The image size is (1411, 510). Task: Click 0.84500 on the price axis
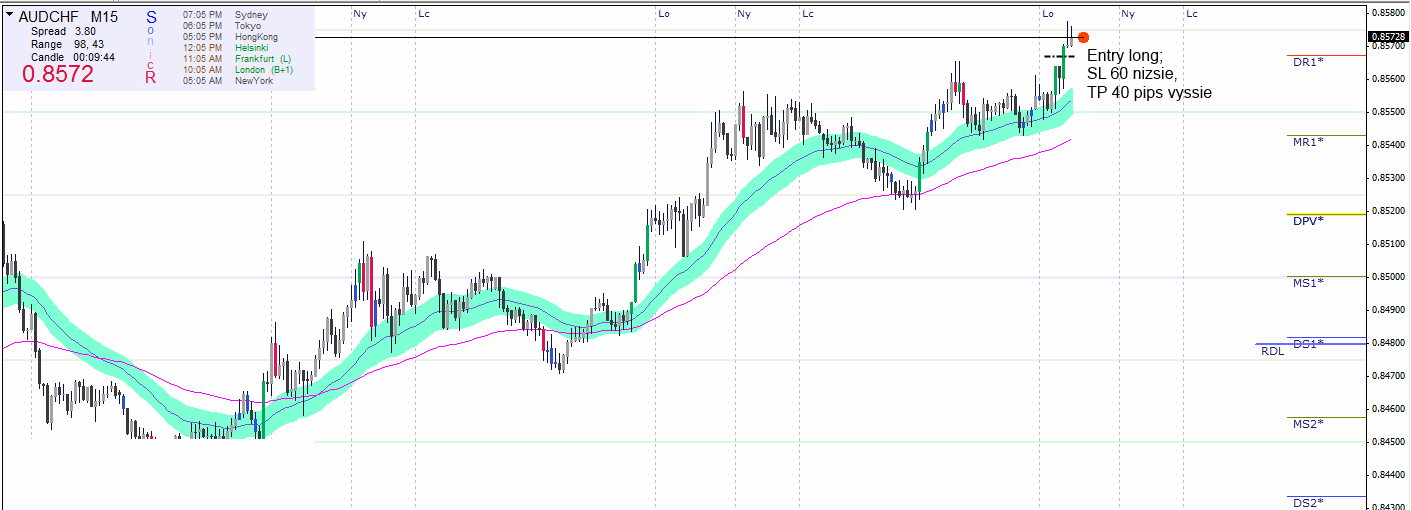pyautogui.click(x=1387, y=442)
